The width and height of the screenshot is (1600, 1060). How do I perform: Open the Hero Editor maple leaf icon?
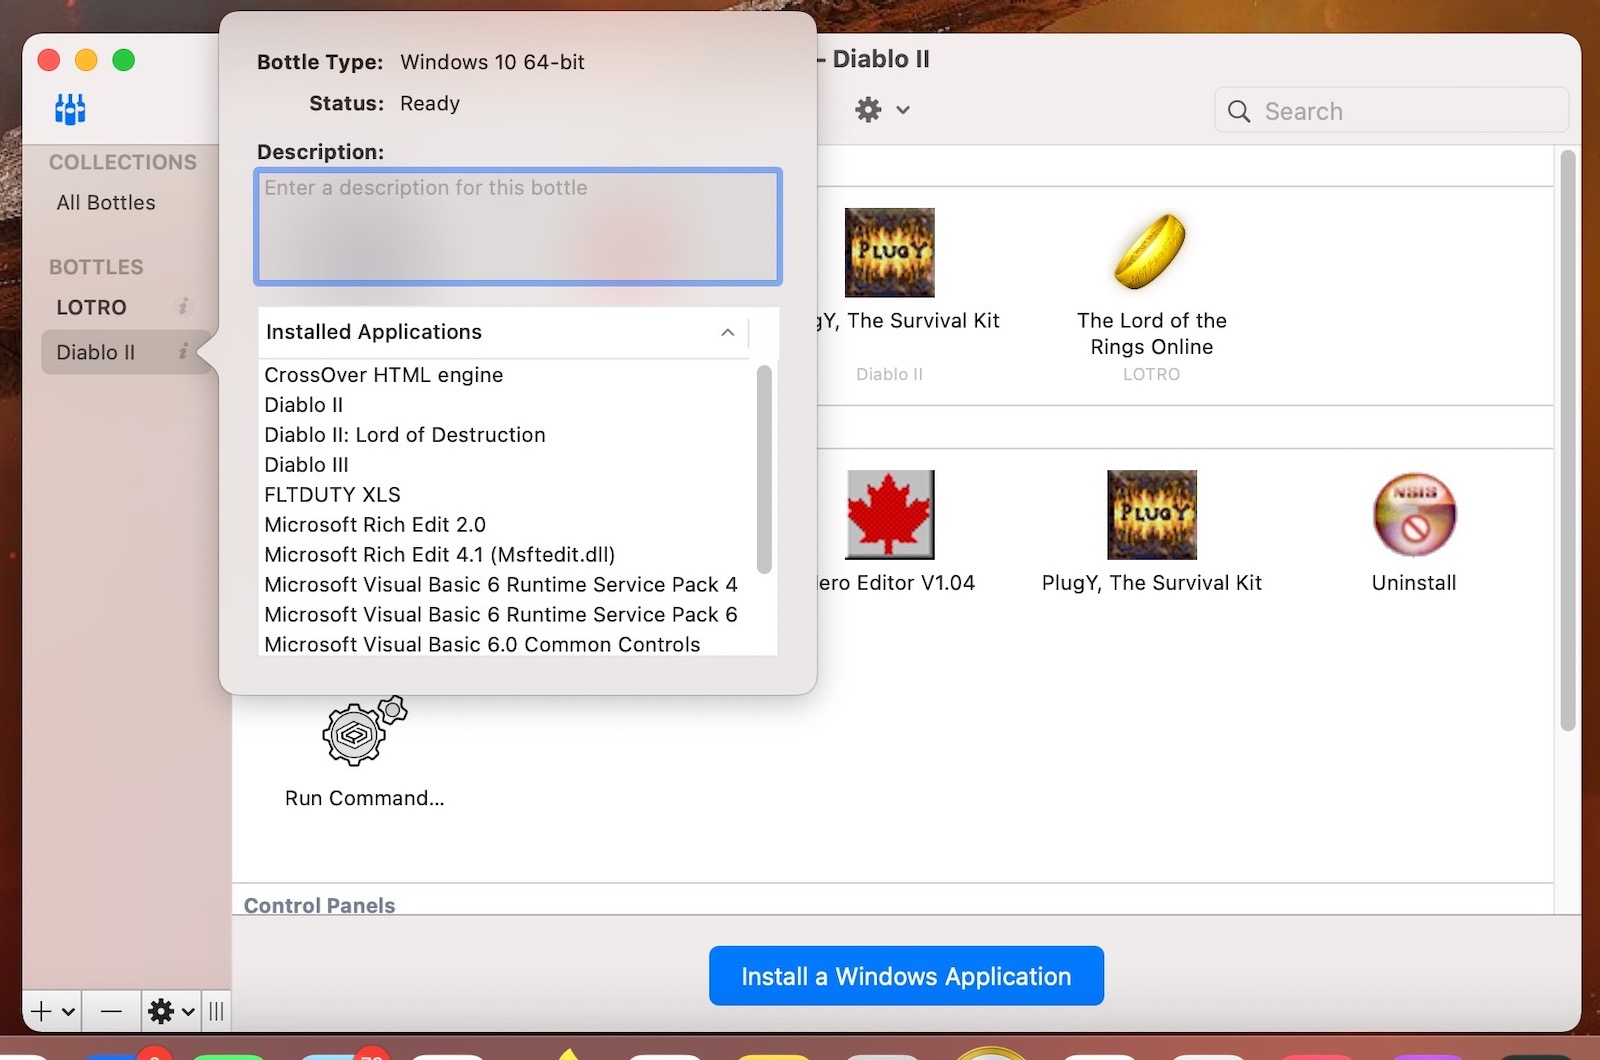pyautogui.click(x=889, y=514)
